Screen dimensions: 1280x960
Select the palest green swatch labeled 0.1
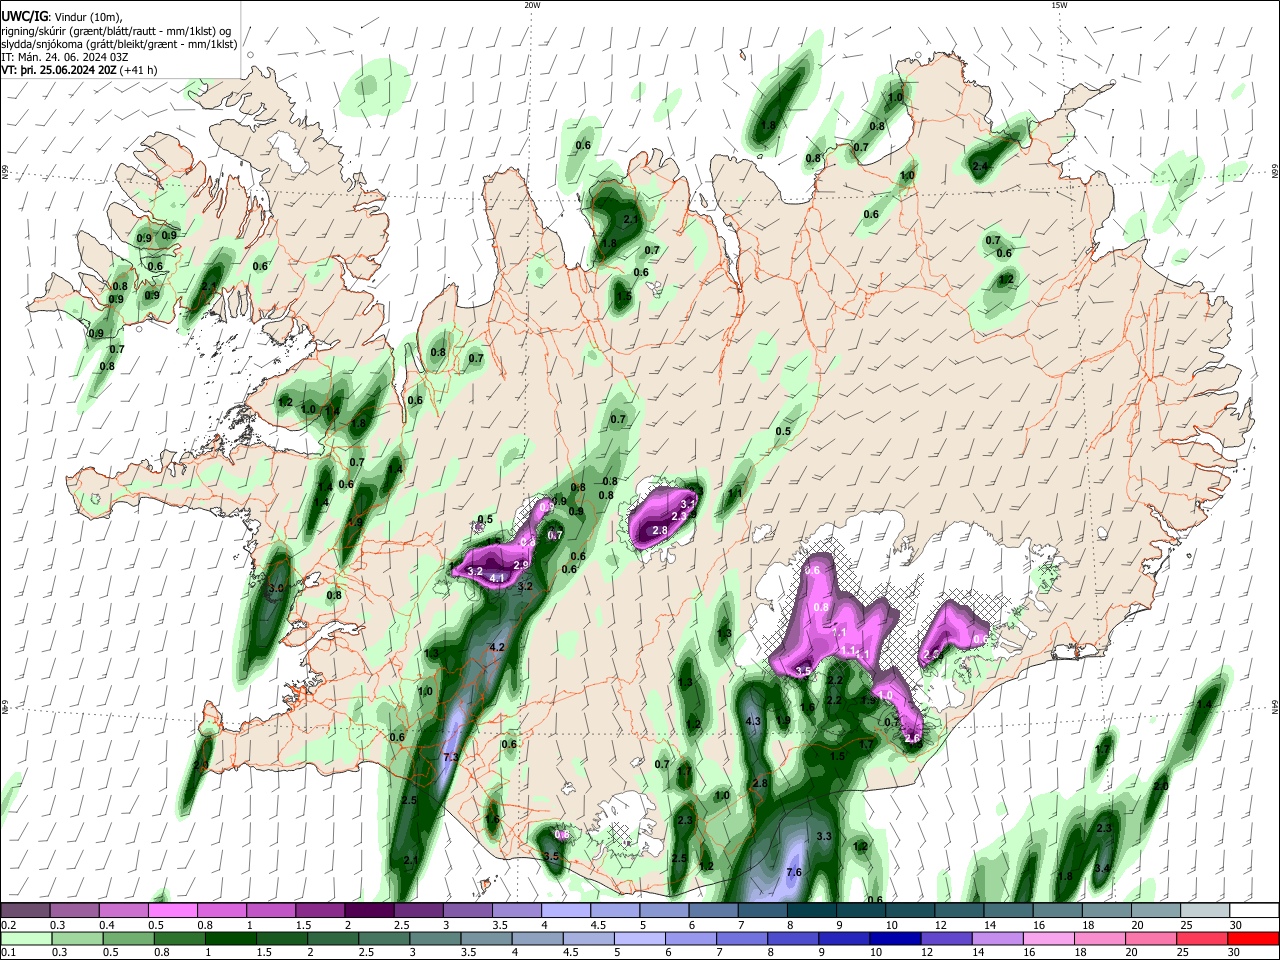pyautogui.click(x=26, y=938)
